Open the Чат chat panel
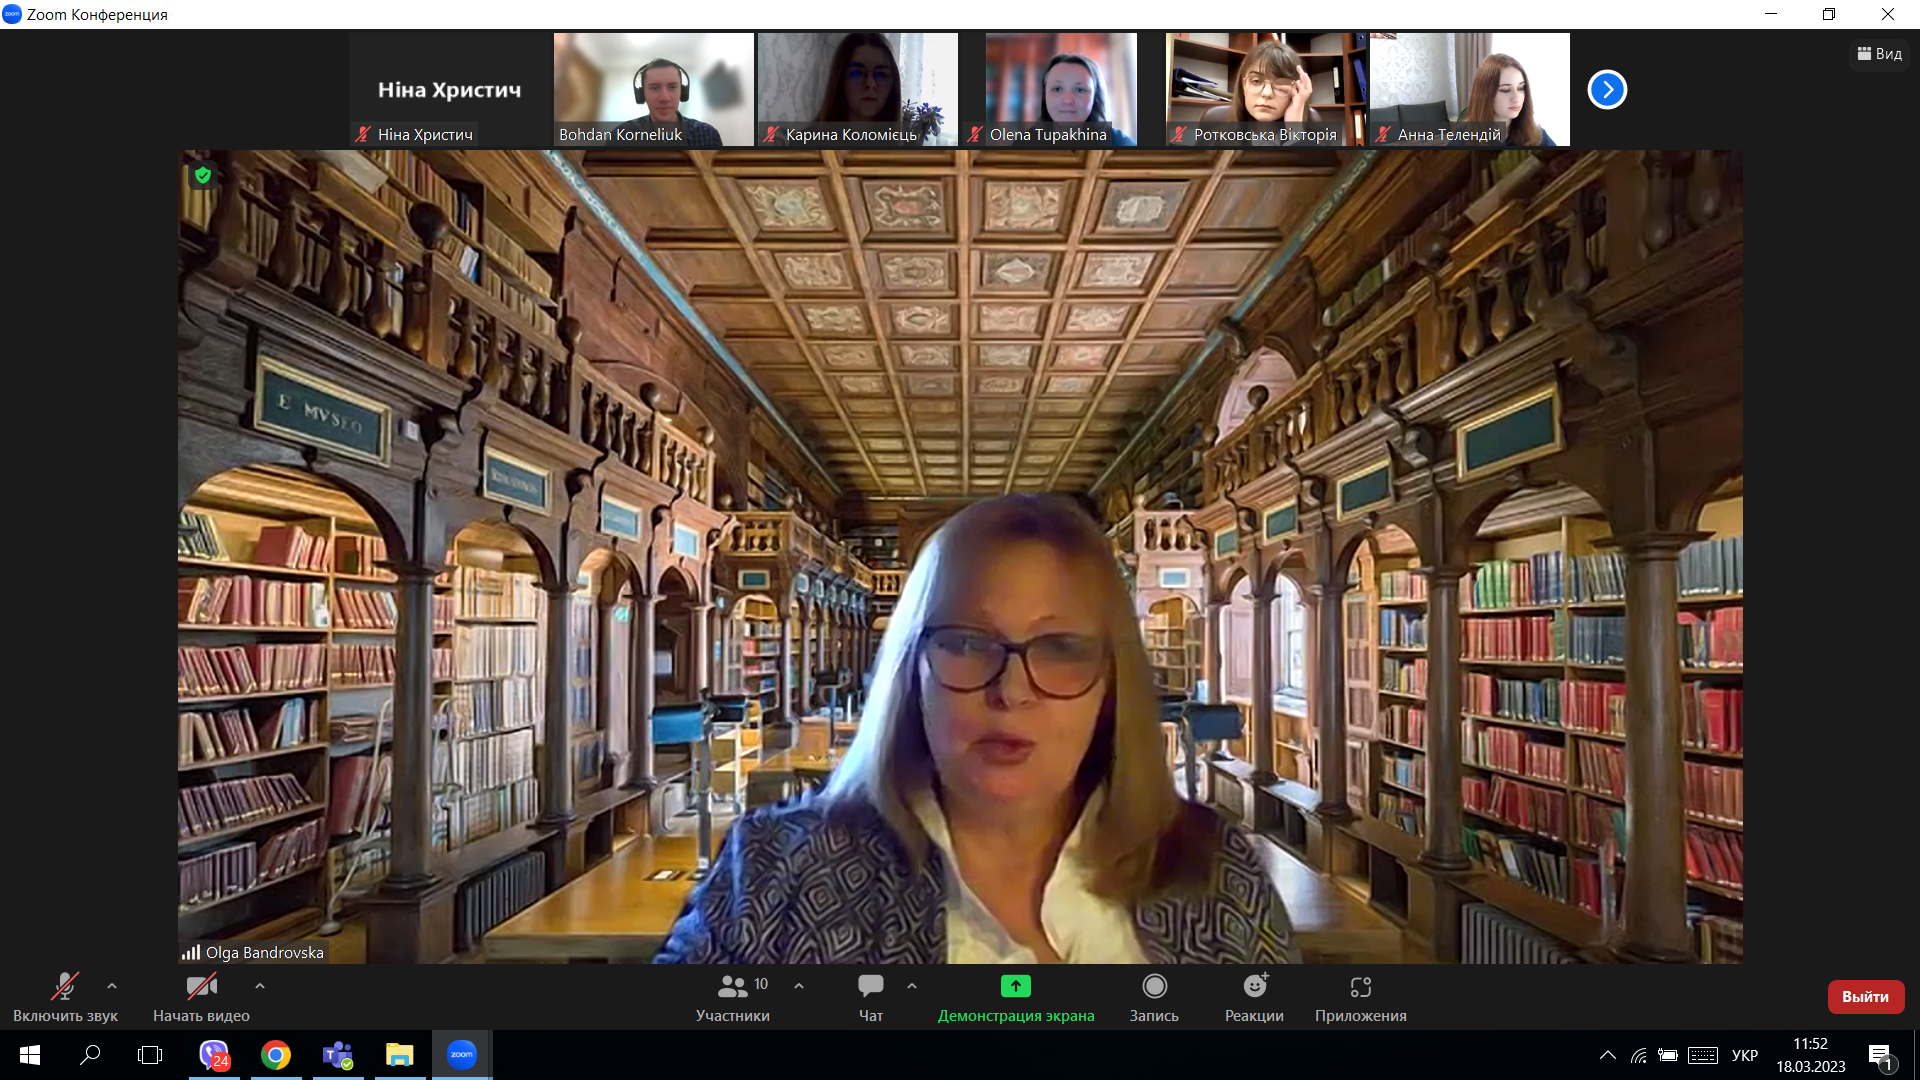1920x1080 pixels. [x=871, y=998]
